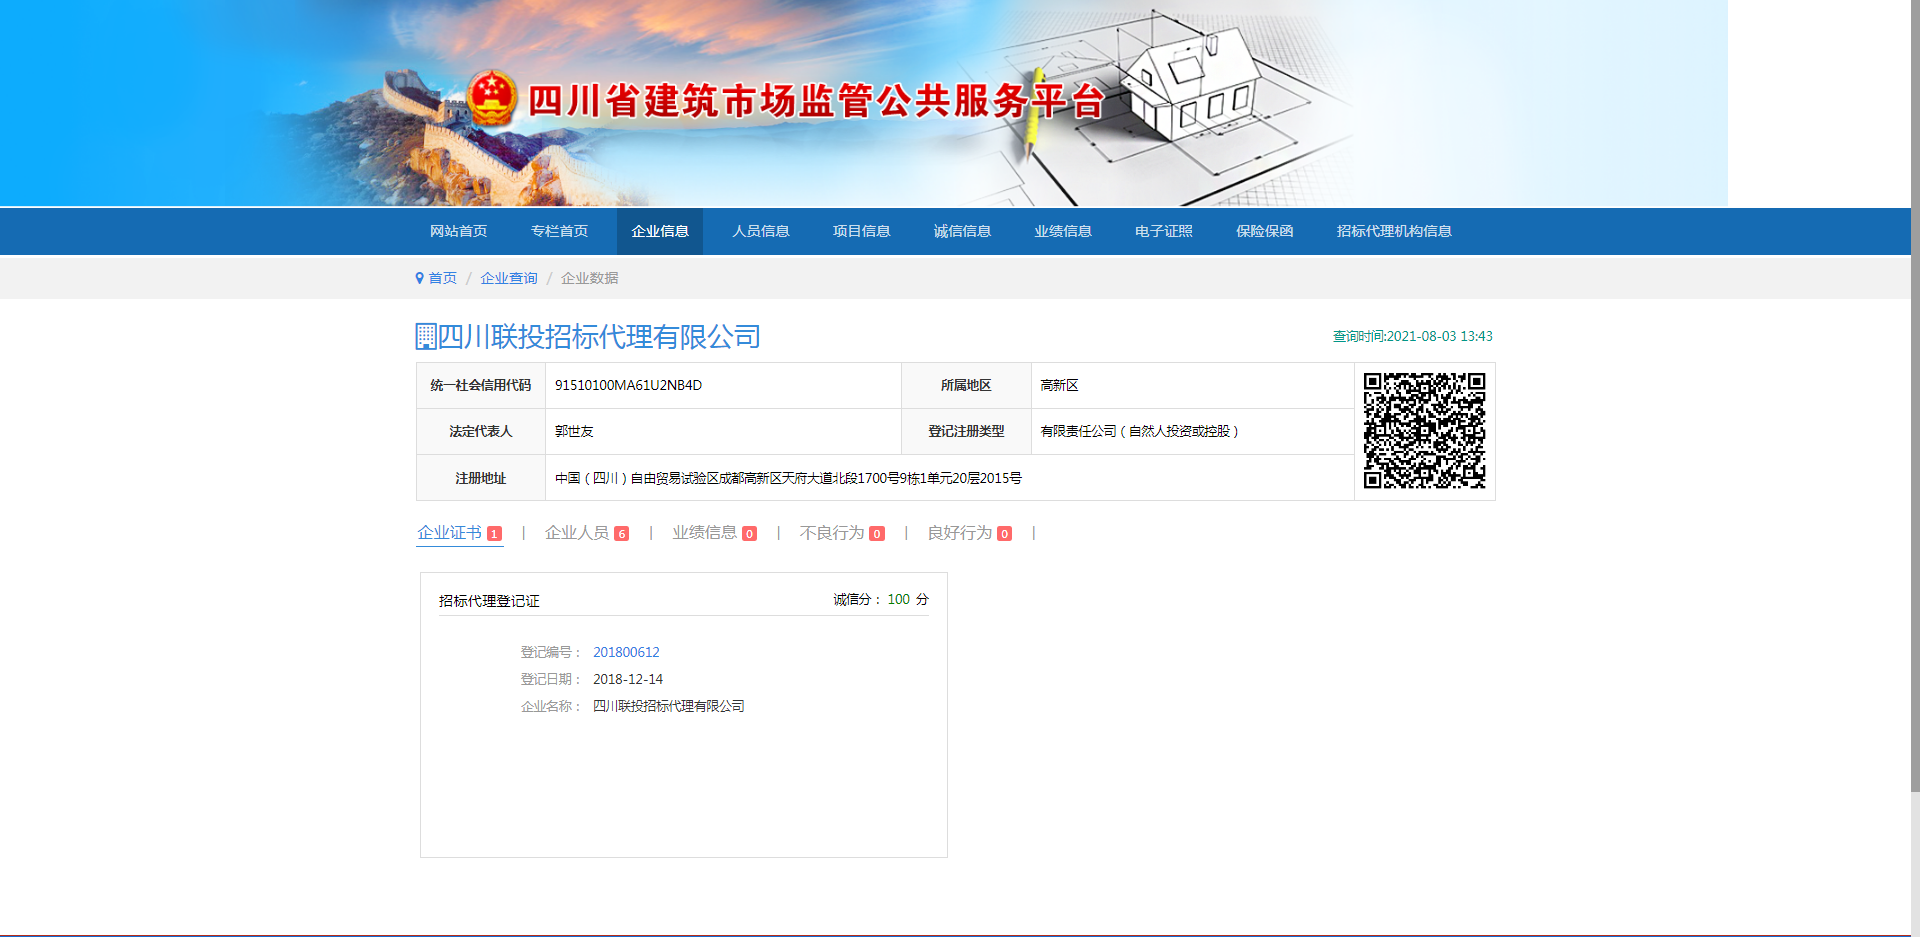Navigate to 项目信息 section

pyautogui.click(x=861, y=231)
